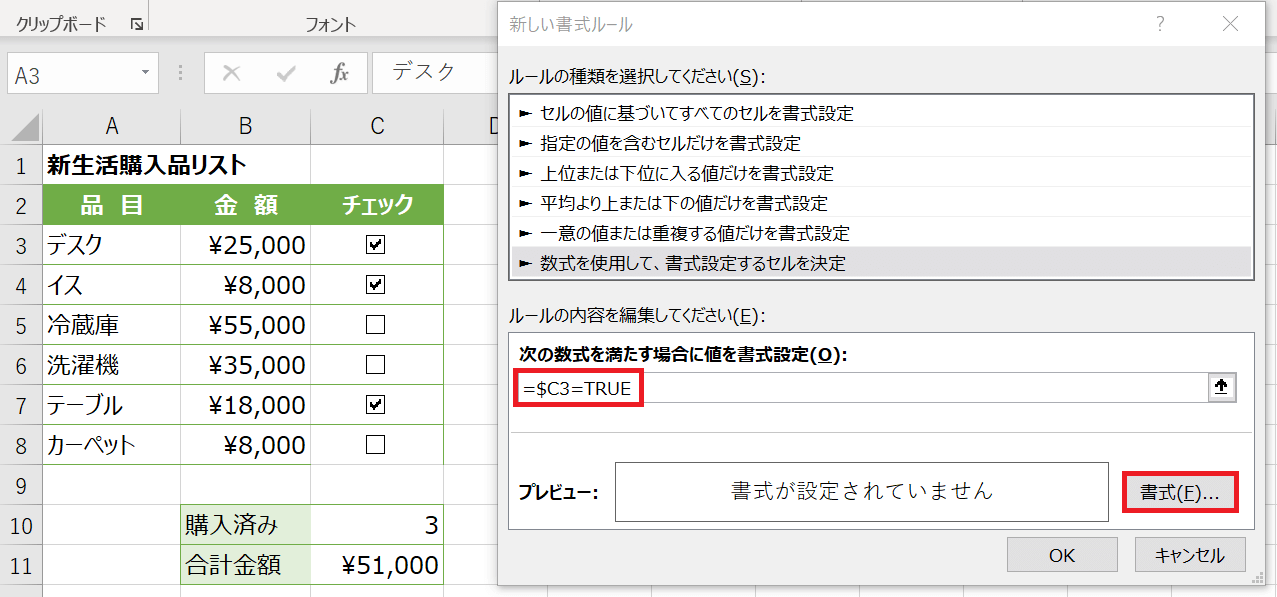The height and width of the screenshot is (597, 1277).
Task: Open the Name Box dropdown arrow
Action: (146, 74)
